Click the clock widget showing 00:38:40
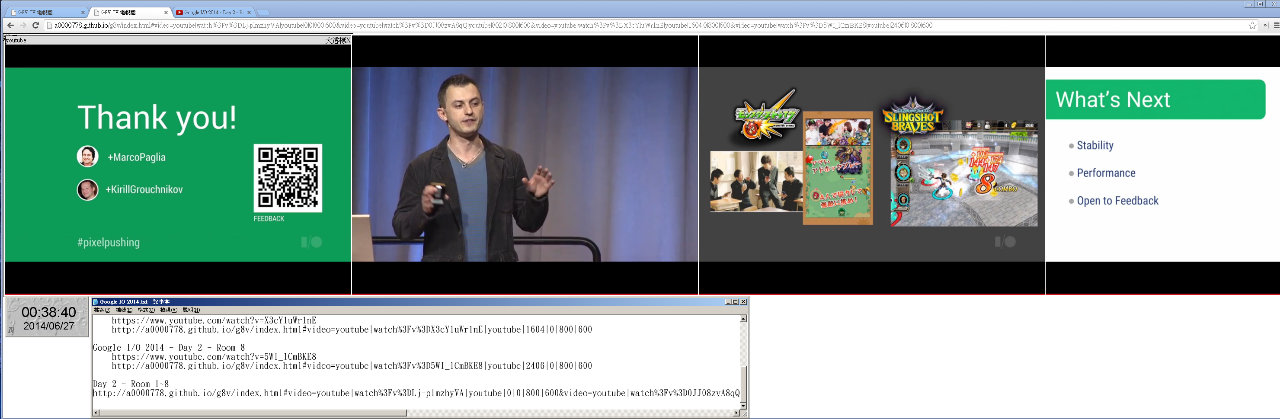Image resolution: width=1280 pixels, height=419 pixels. (x=48, y=317)
